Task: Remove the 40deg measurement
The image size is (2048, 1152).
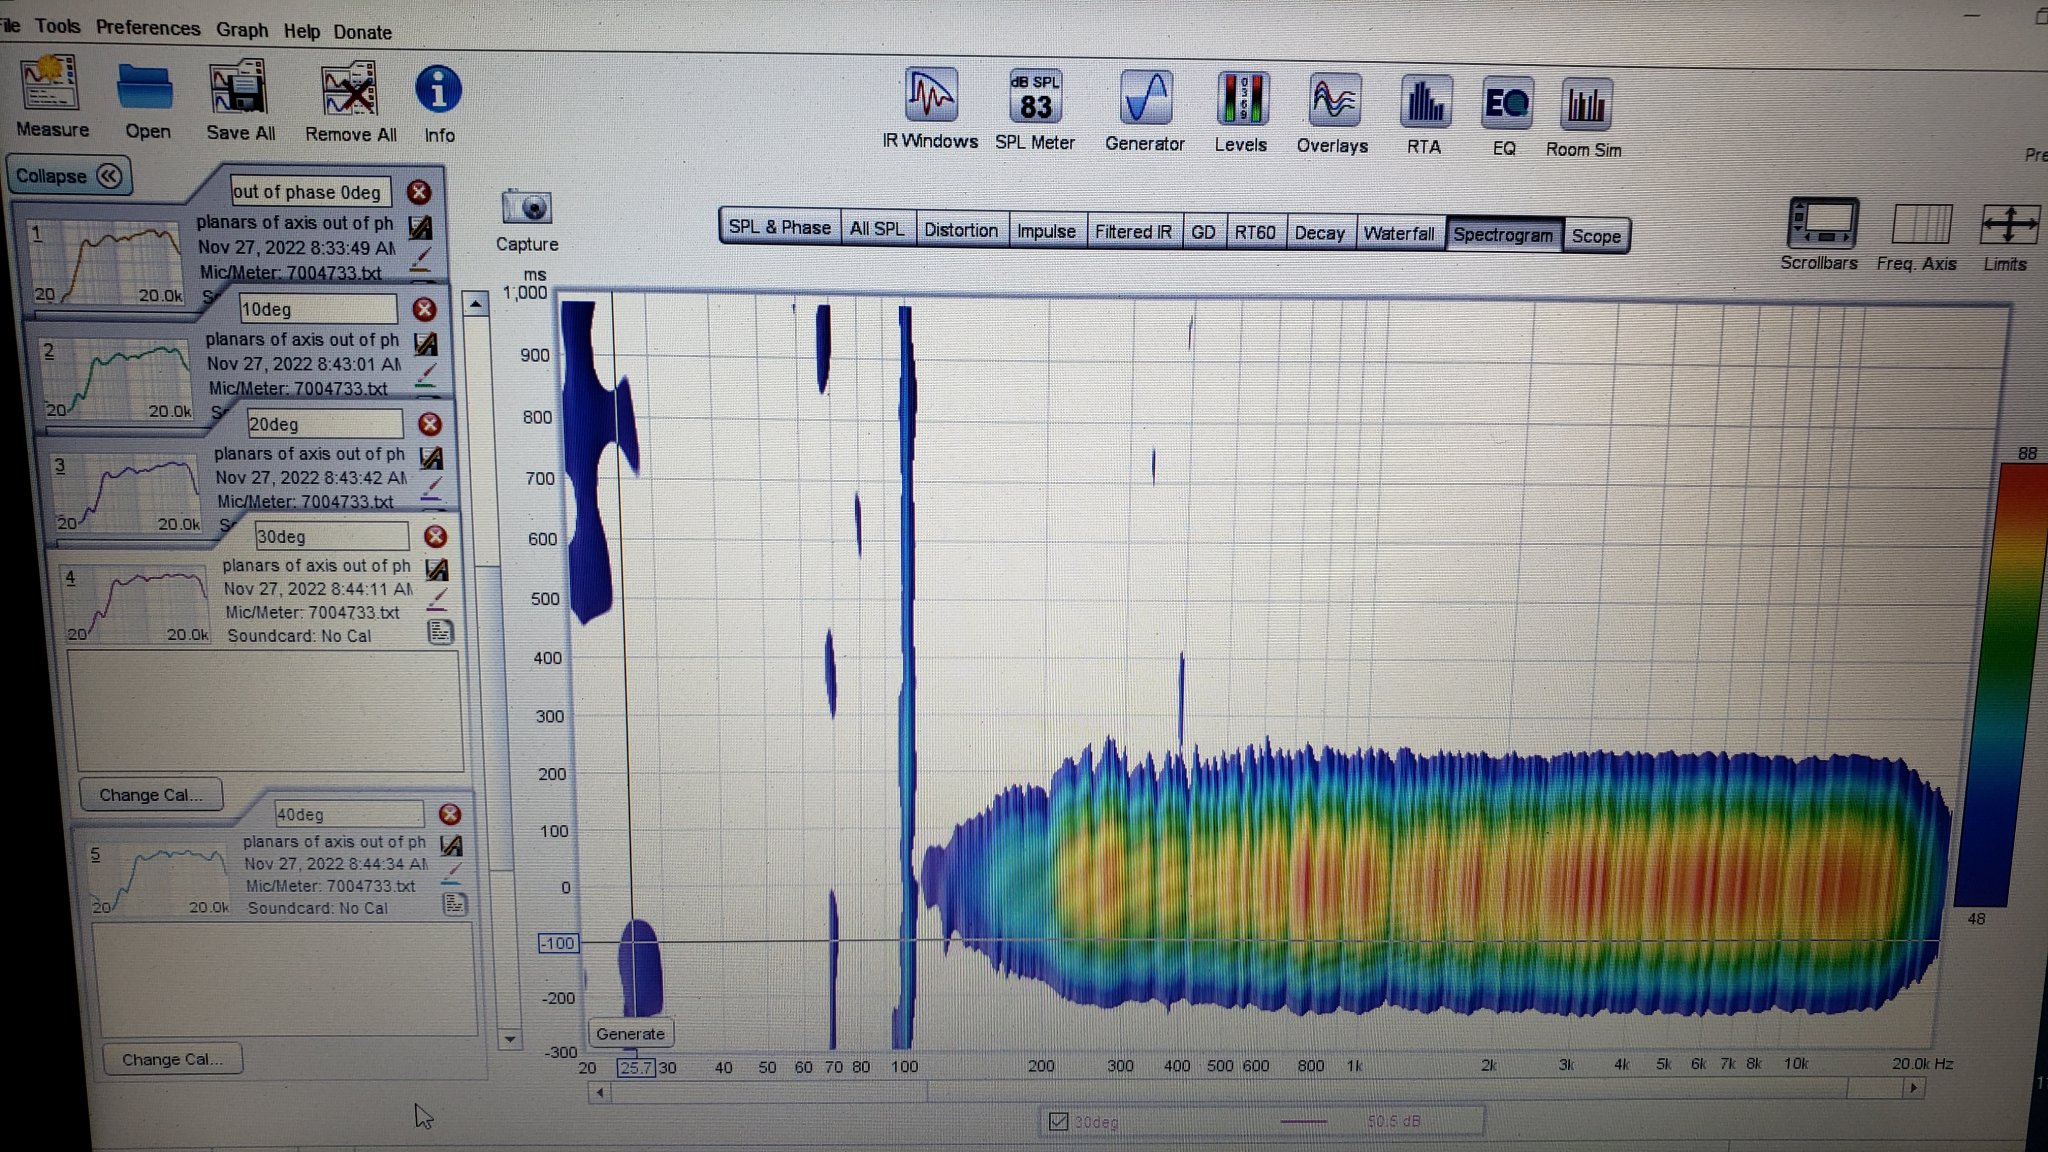Action: pyautogui.click(x=450, y=814)
